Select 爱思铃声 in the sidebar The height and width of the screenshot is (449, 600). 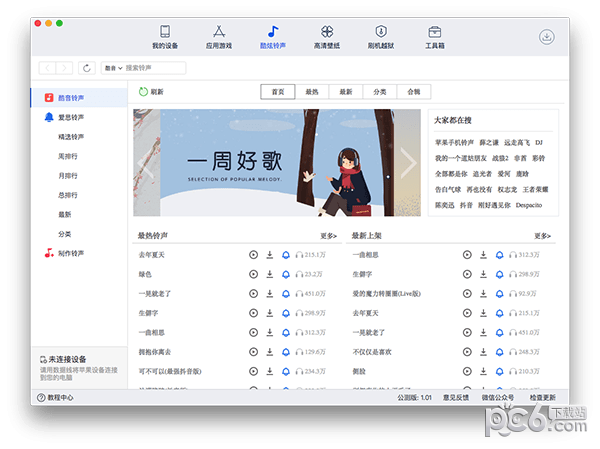coord(79,117)
